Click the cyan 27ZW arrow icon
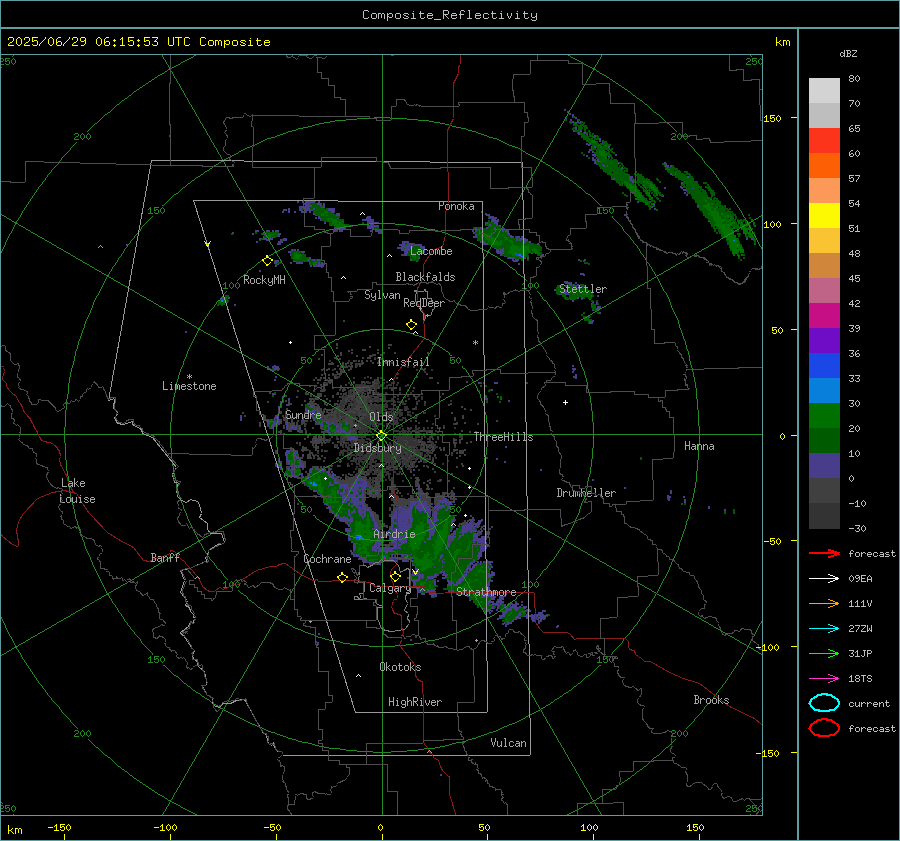 click(824, 629)
